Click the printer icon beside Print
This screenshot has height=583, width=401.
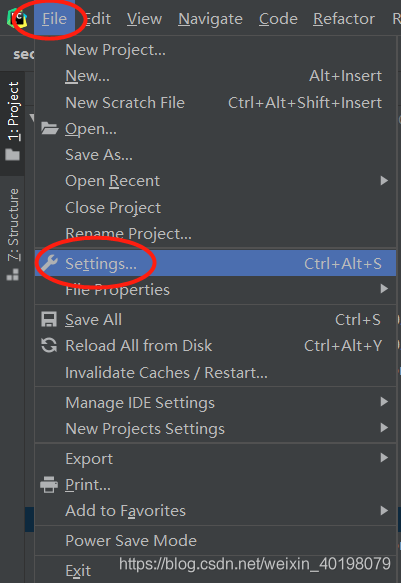pos(49,484)
